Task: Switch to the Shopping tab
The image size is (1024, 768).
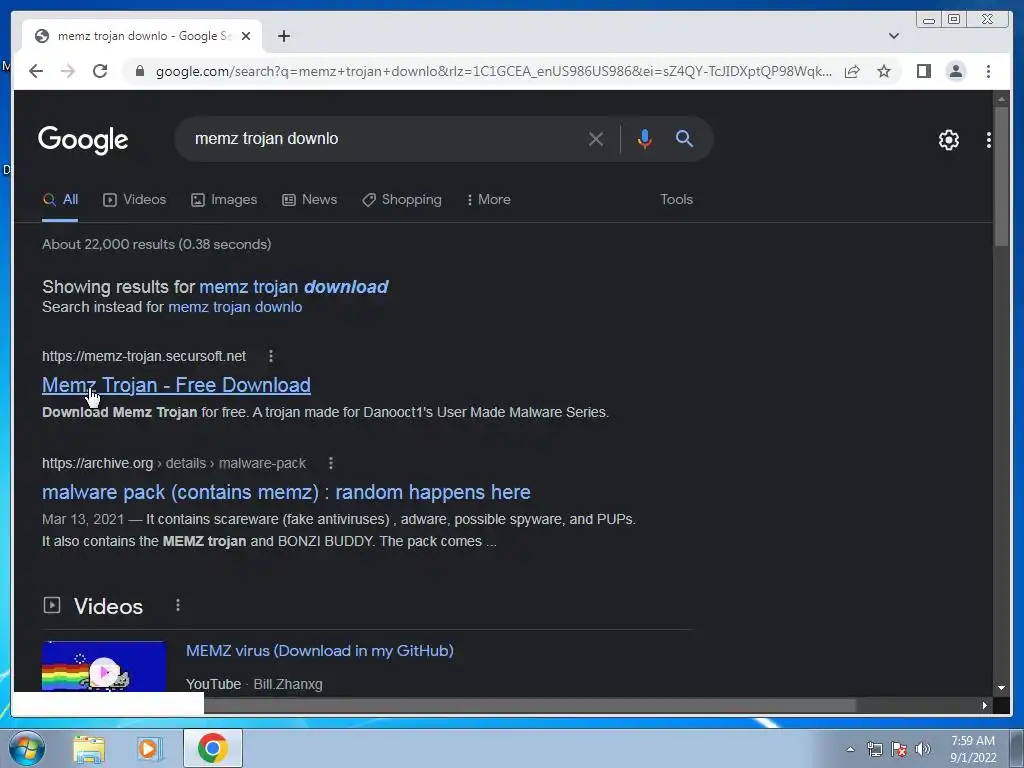Action: (402, 199)
